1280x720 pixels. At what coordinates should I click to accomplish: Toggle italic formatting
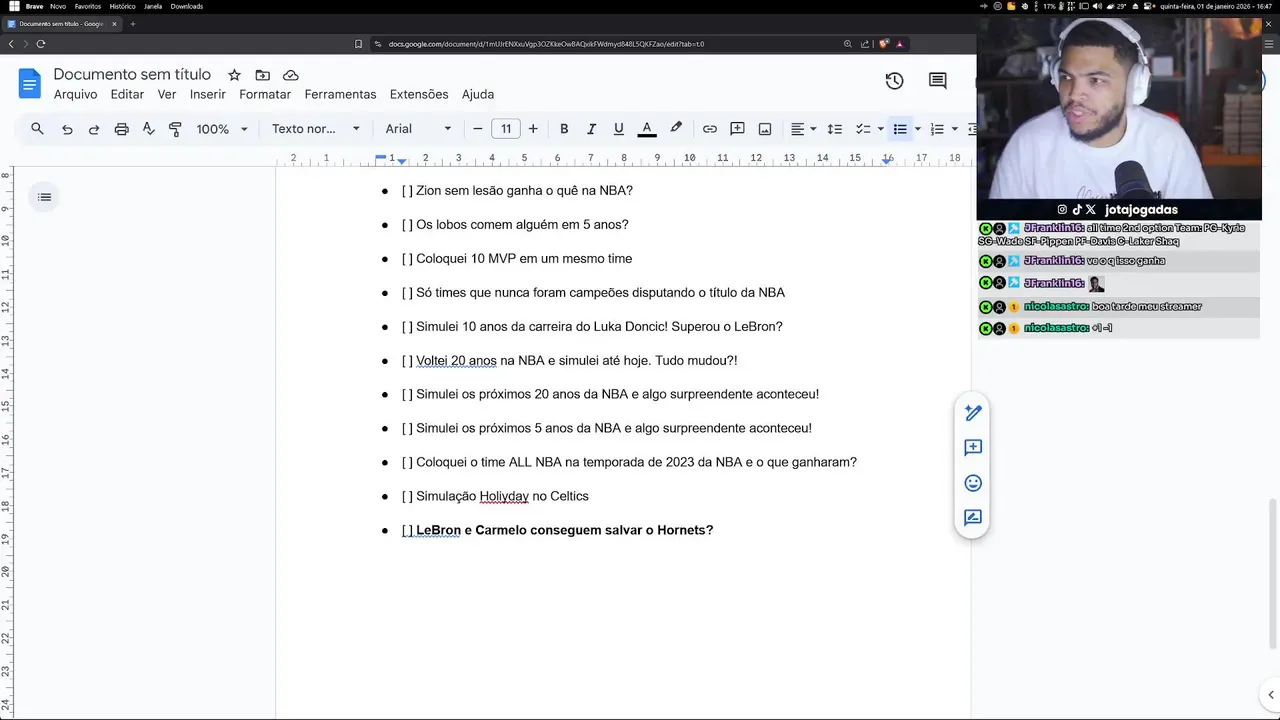[591, 129]
